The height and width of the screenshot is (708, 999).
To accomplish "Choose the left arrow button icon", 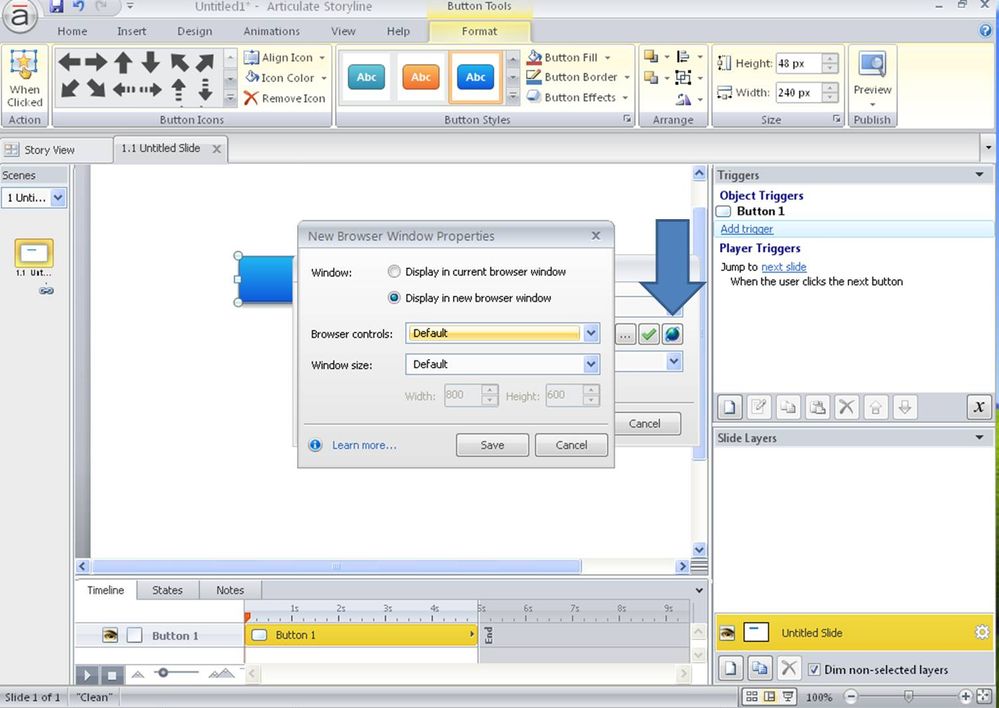I will pyautogui.click(x=69, y=62).
